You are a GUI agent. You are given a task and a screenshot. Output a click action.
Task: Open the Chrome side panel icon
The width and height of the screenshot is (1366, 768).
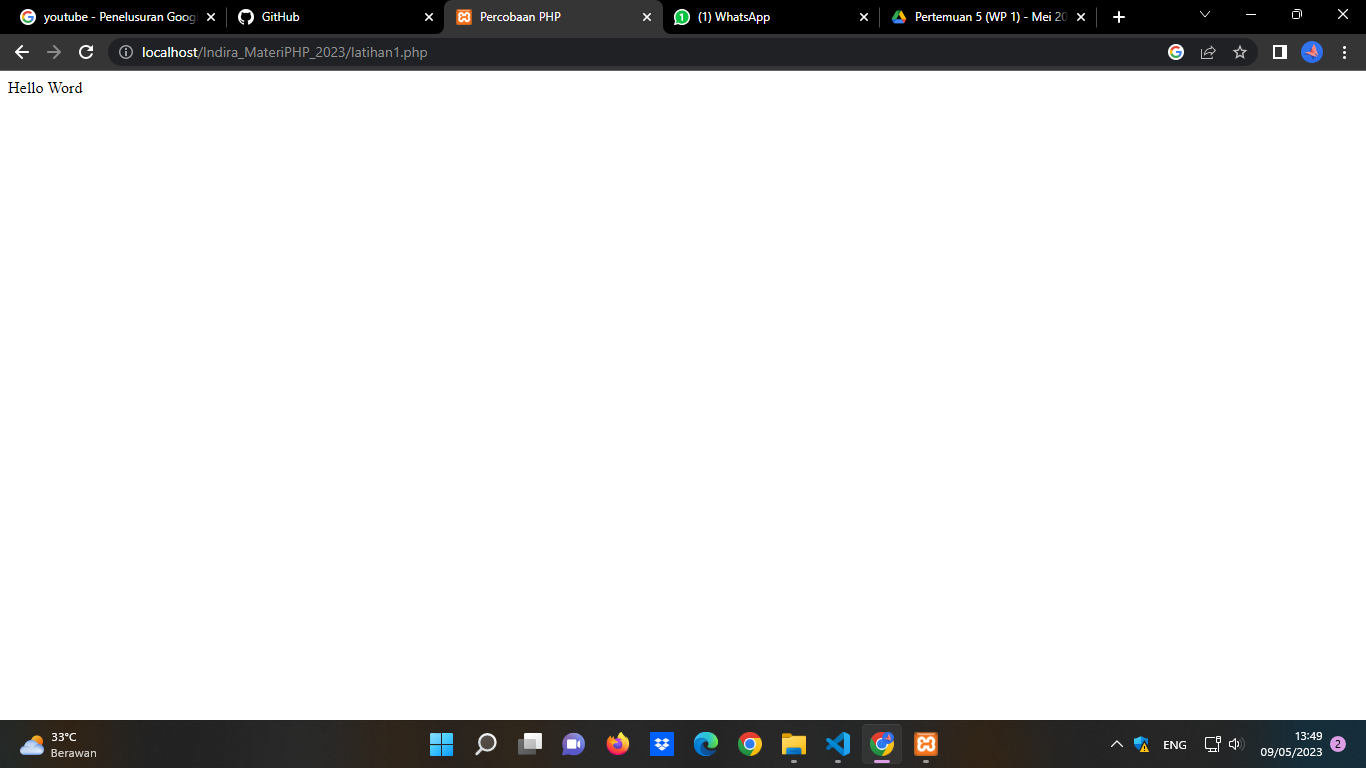pyautogui.click(x=1279, y=52)
